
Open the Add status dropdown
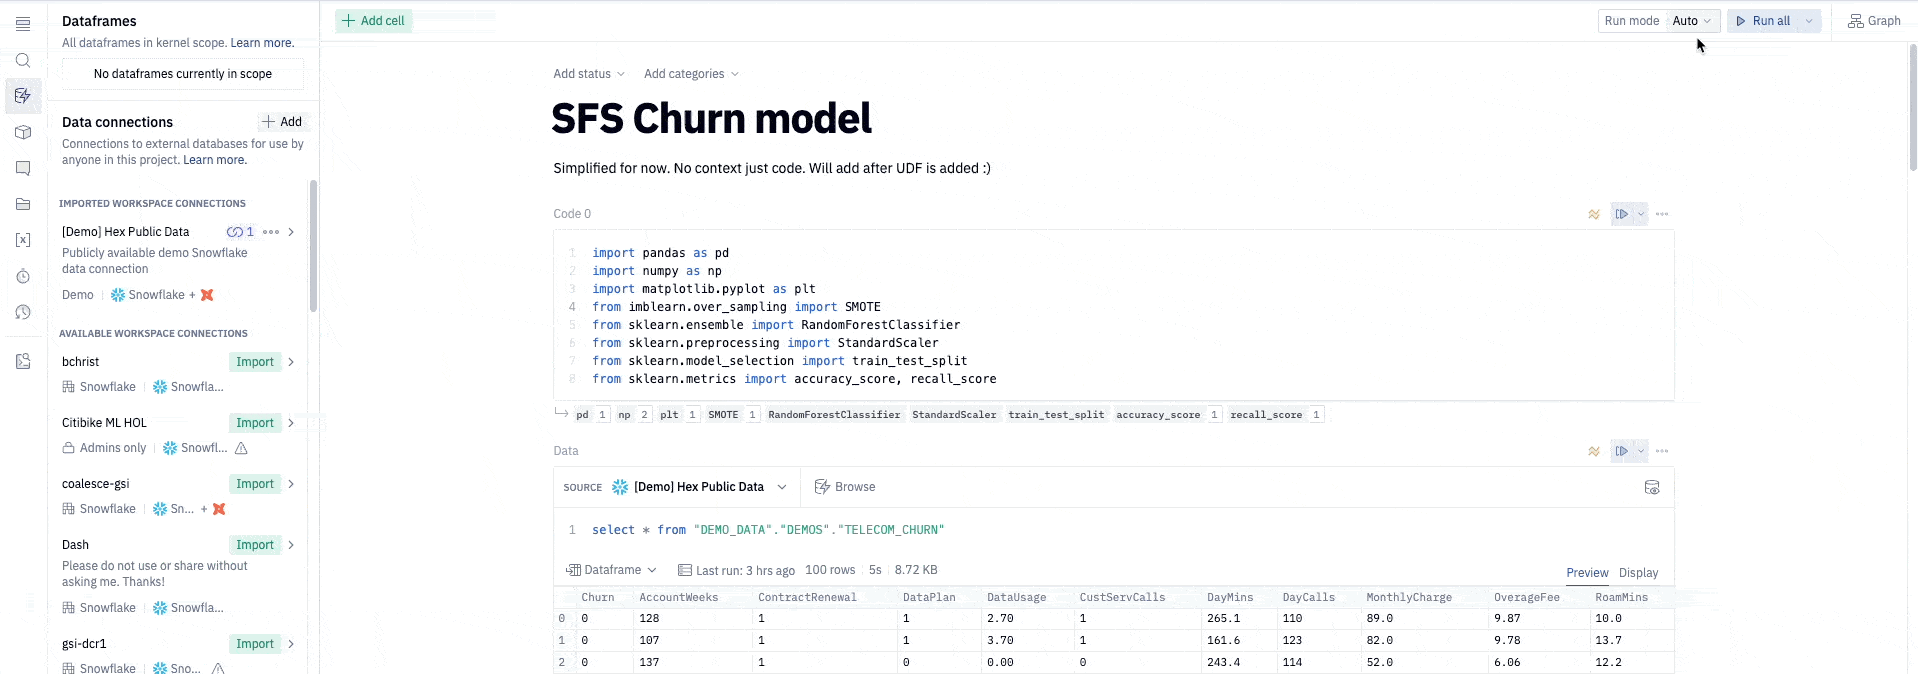pos(589,74)
